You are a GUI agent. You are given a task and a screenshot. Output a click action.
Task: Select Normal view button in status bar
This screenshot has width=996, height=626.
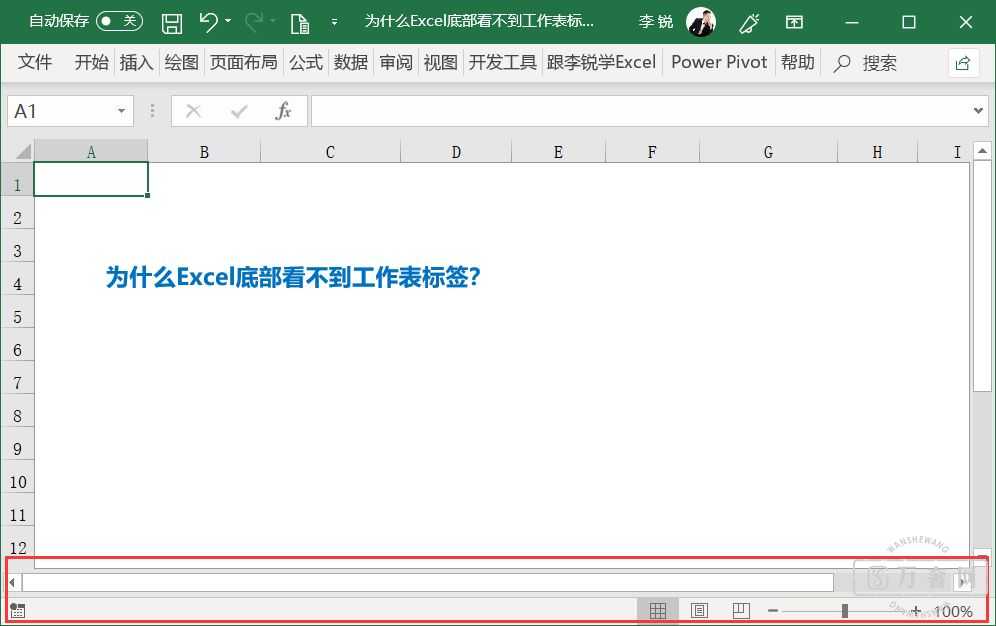click(x=657, y=610)
